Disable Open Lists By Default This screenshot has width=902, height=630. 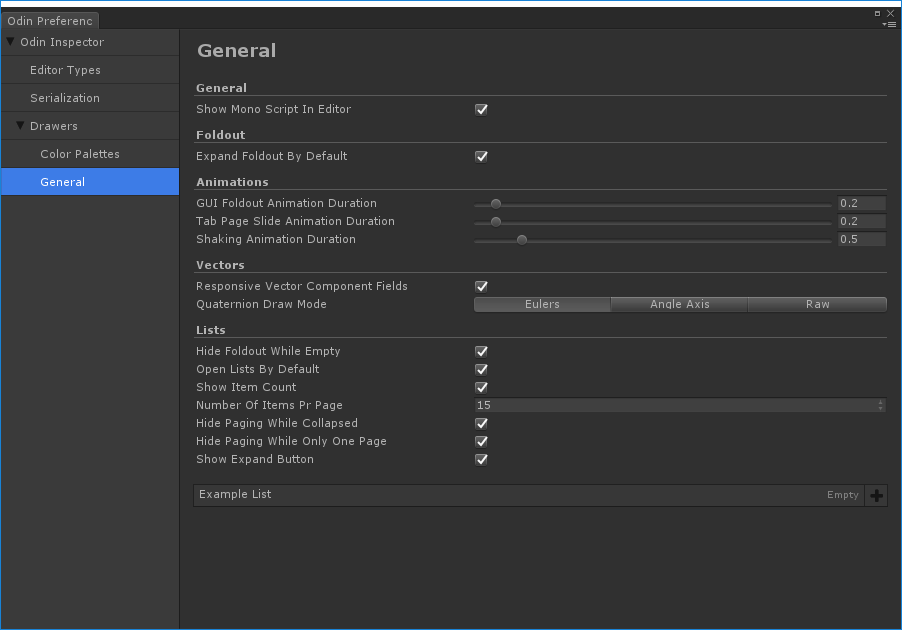point(481,369)
